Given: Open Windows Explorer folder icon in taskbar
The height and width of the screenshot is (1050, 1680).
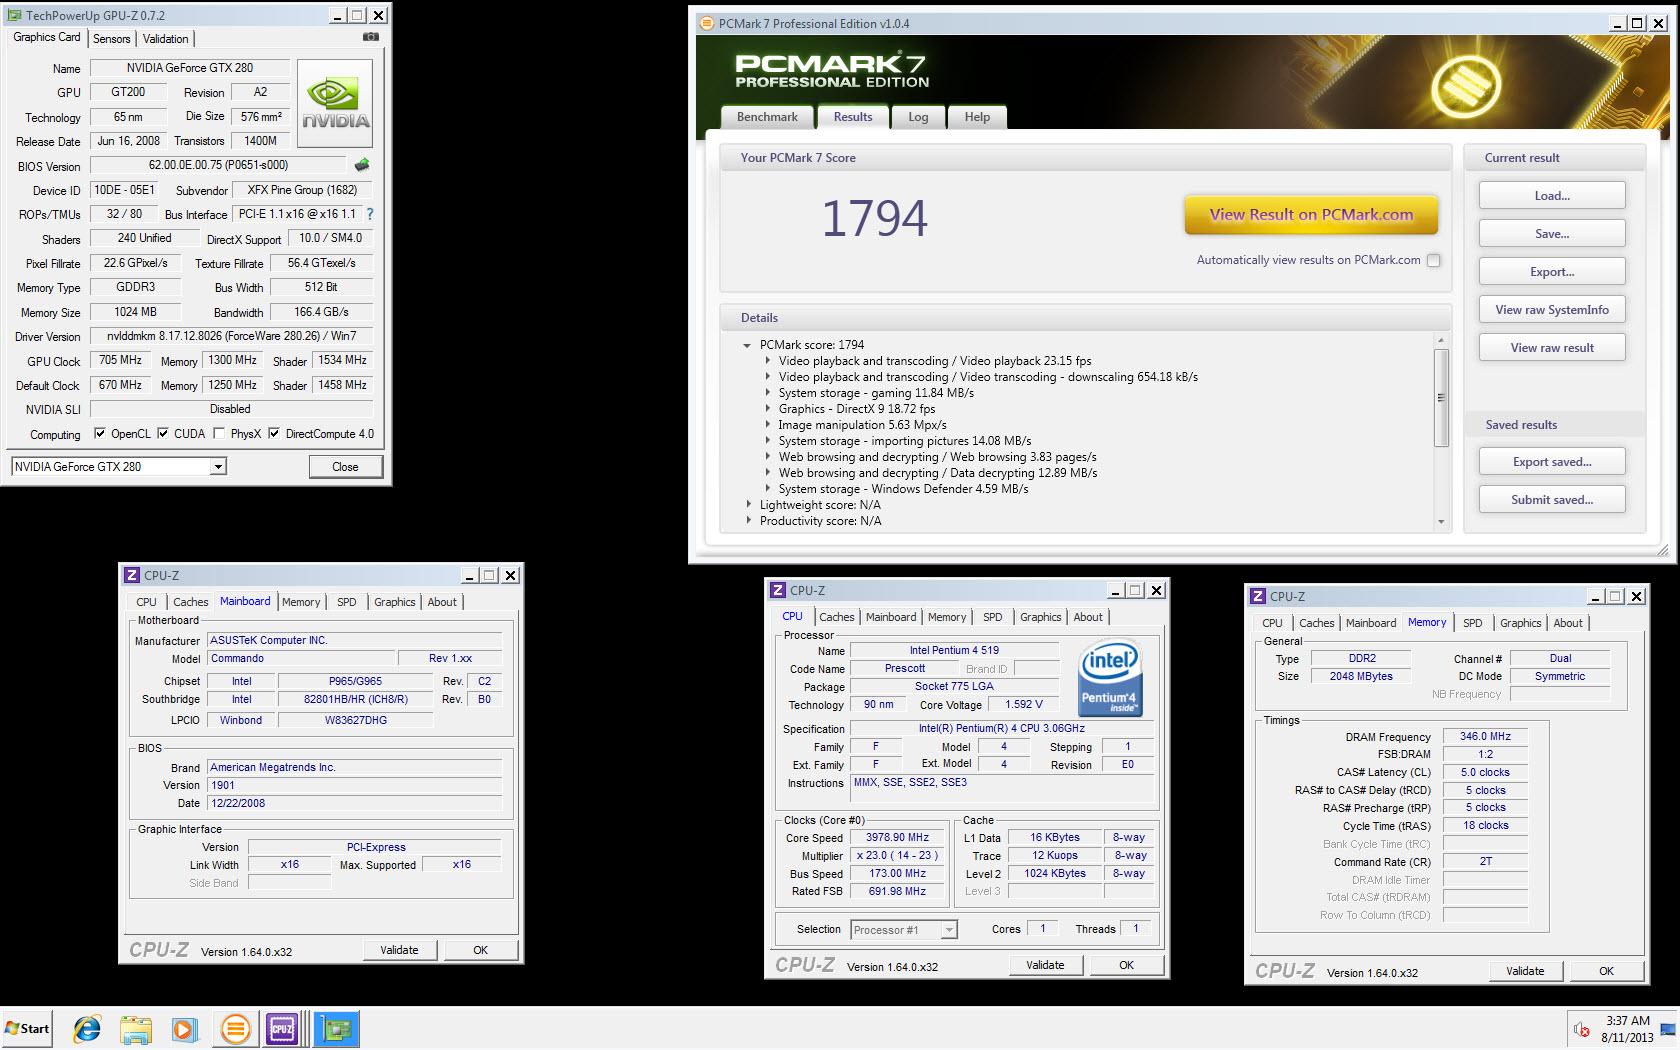Looking at the screenshot, I should pos(136,1028).
